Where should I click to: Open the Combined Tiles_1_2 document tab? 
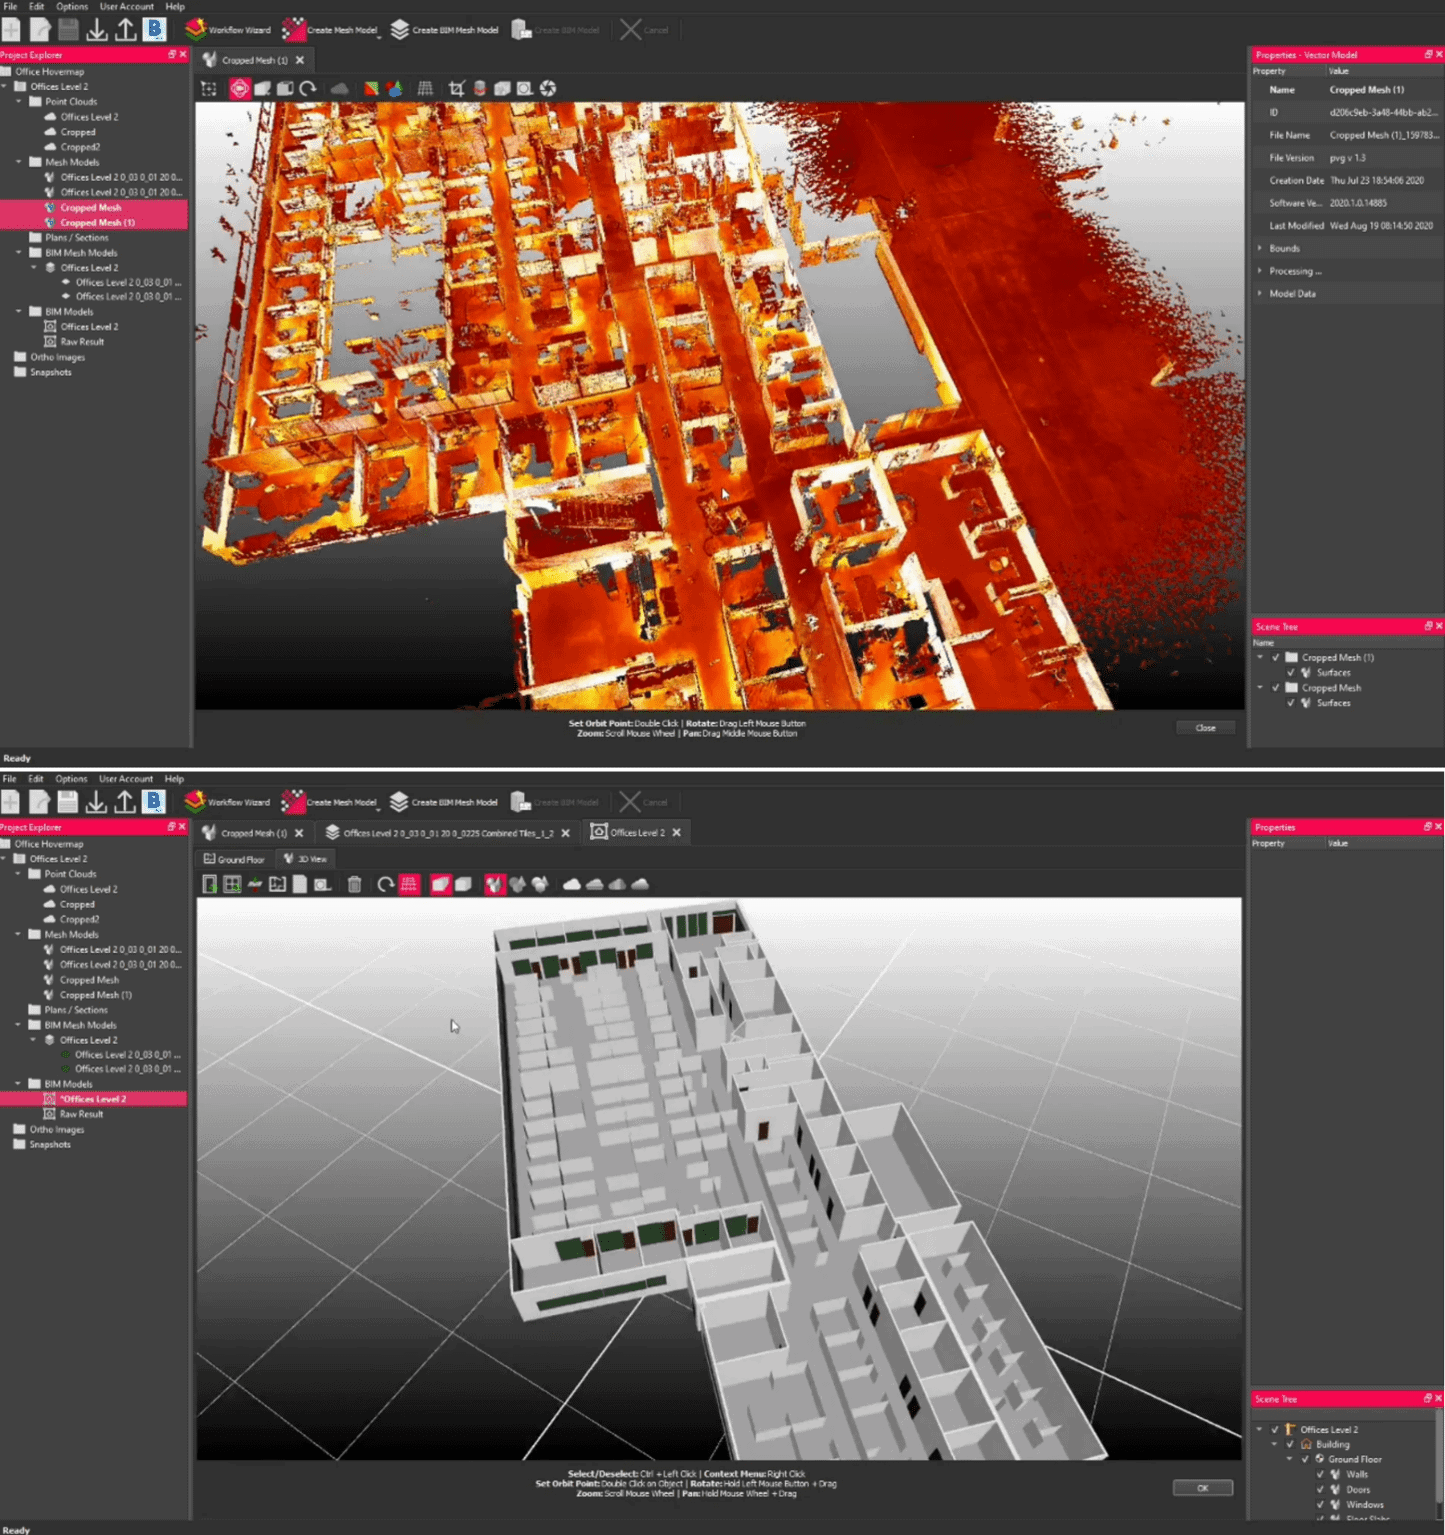tap(447, 833)
